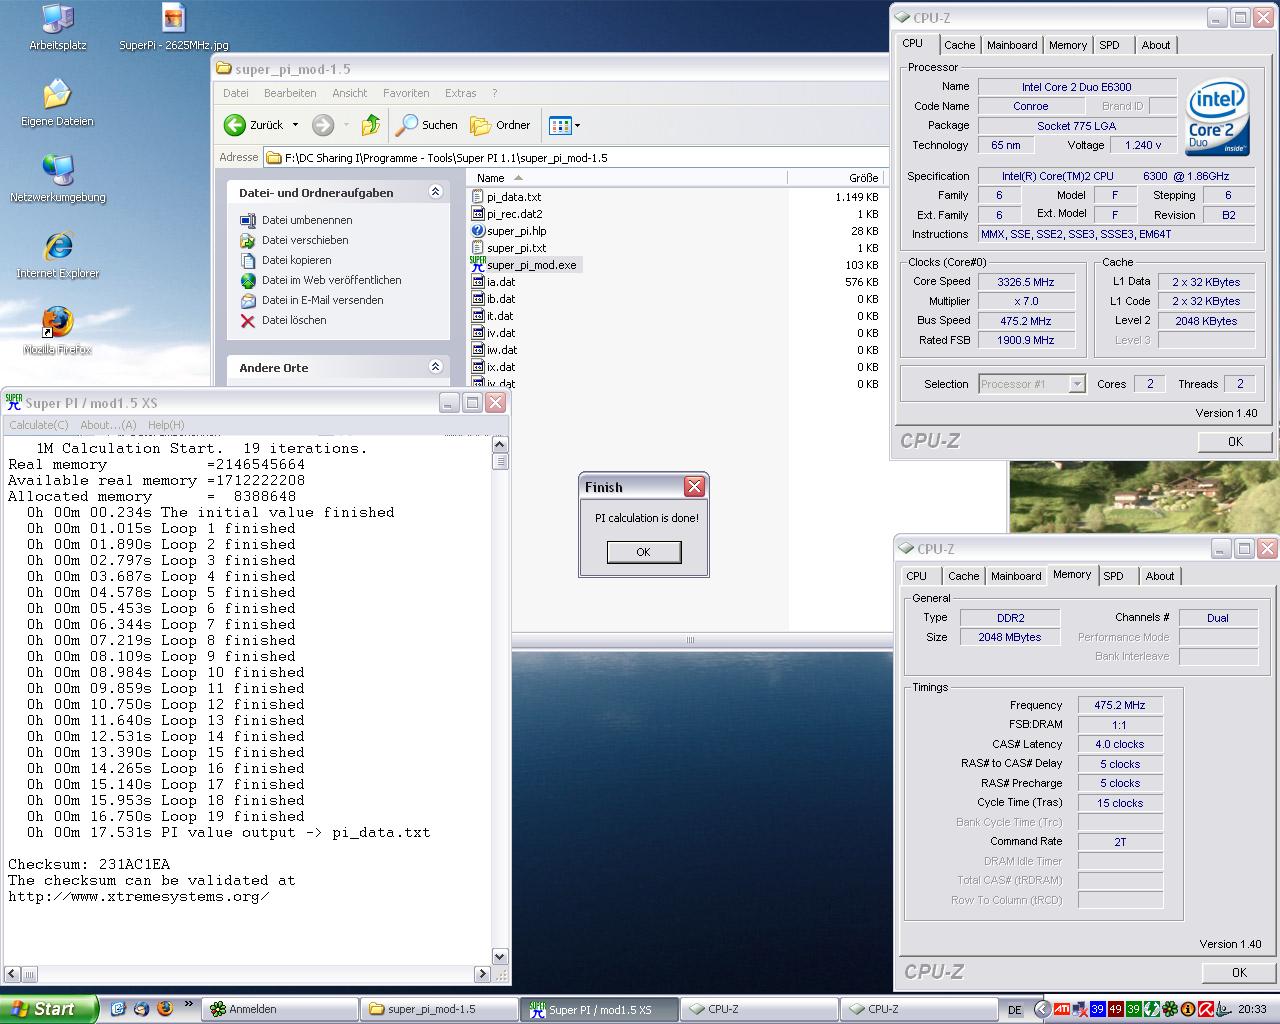Screen dimensions: 1280x1024
Task: Open the Bearbeiten menu in Explorer
Action: 290,93
